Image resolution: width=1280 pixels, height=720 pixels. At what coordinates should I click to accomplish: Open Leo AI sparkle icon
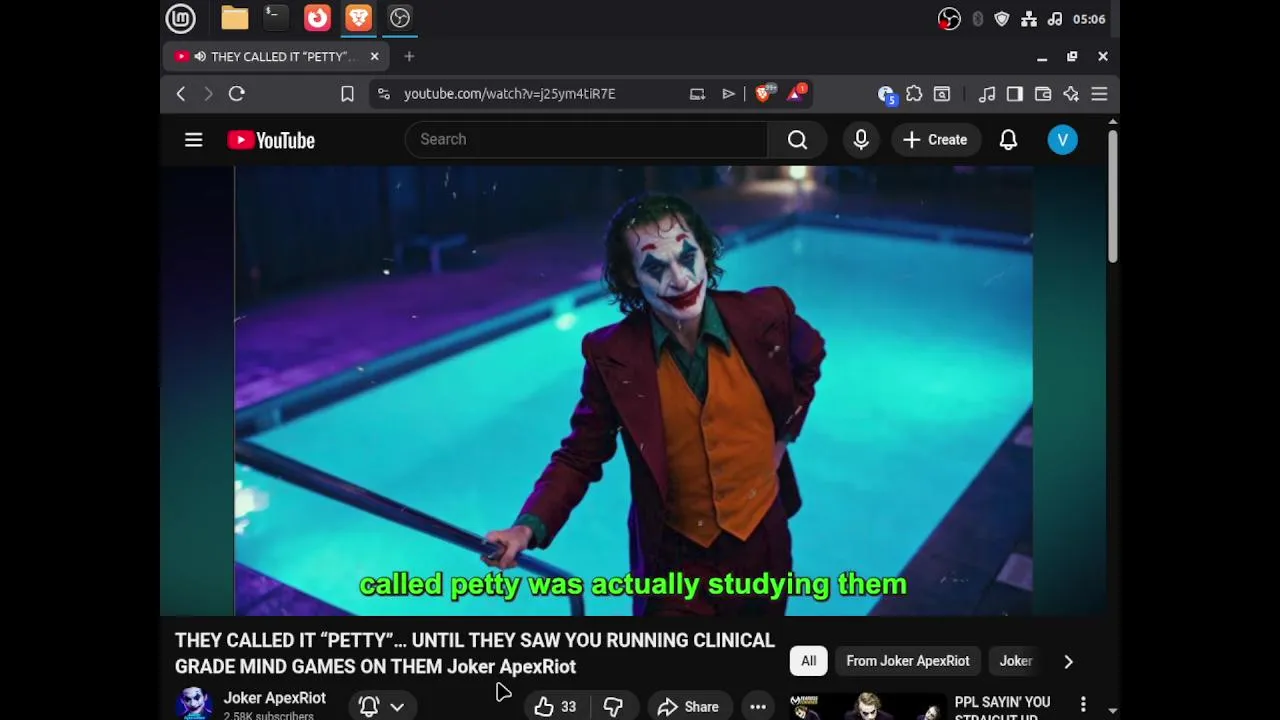(1071, 94)
